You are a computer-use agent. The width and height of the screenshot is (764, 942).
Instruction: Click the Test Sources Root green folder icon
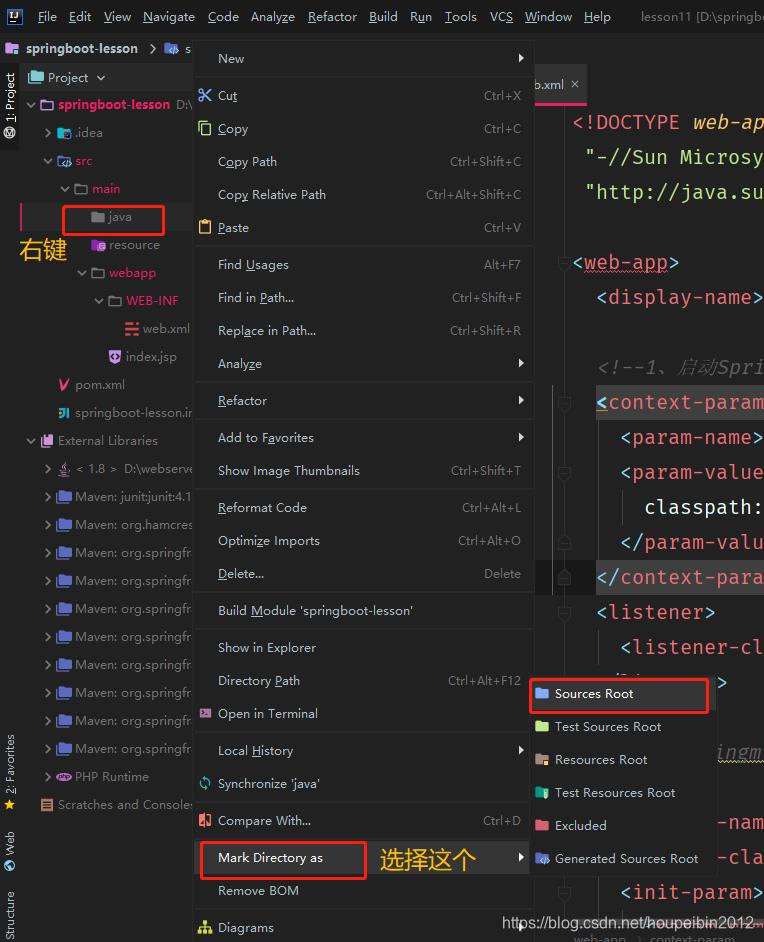tap(542, 726)
